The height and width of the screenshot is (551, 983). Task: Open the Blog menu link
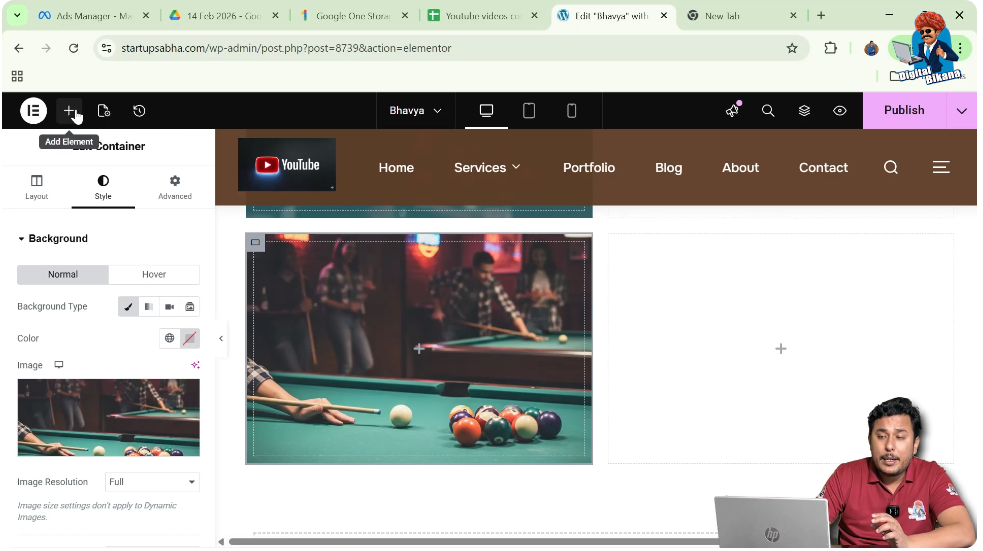click(x=668, y=168)
